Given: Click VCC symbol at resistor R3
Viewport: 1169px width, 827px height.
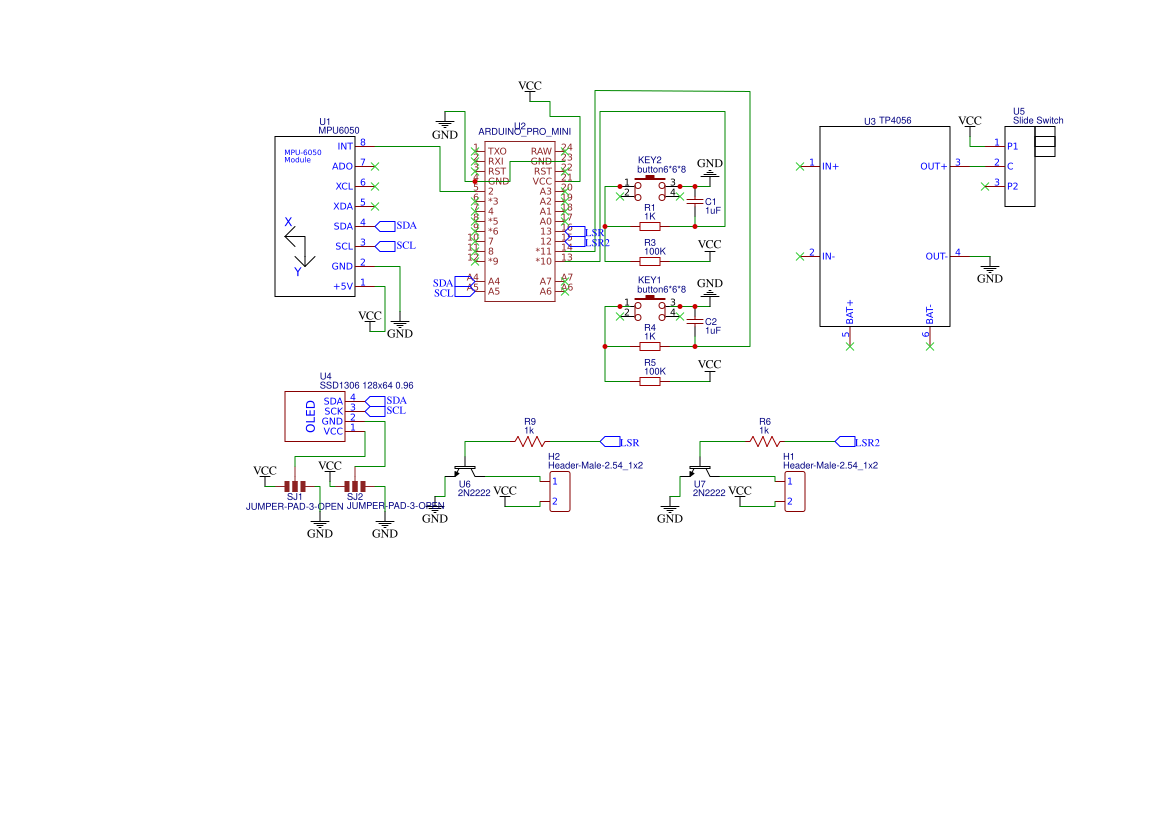Looking at the screenshot, I should [x=710, y=248].
